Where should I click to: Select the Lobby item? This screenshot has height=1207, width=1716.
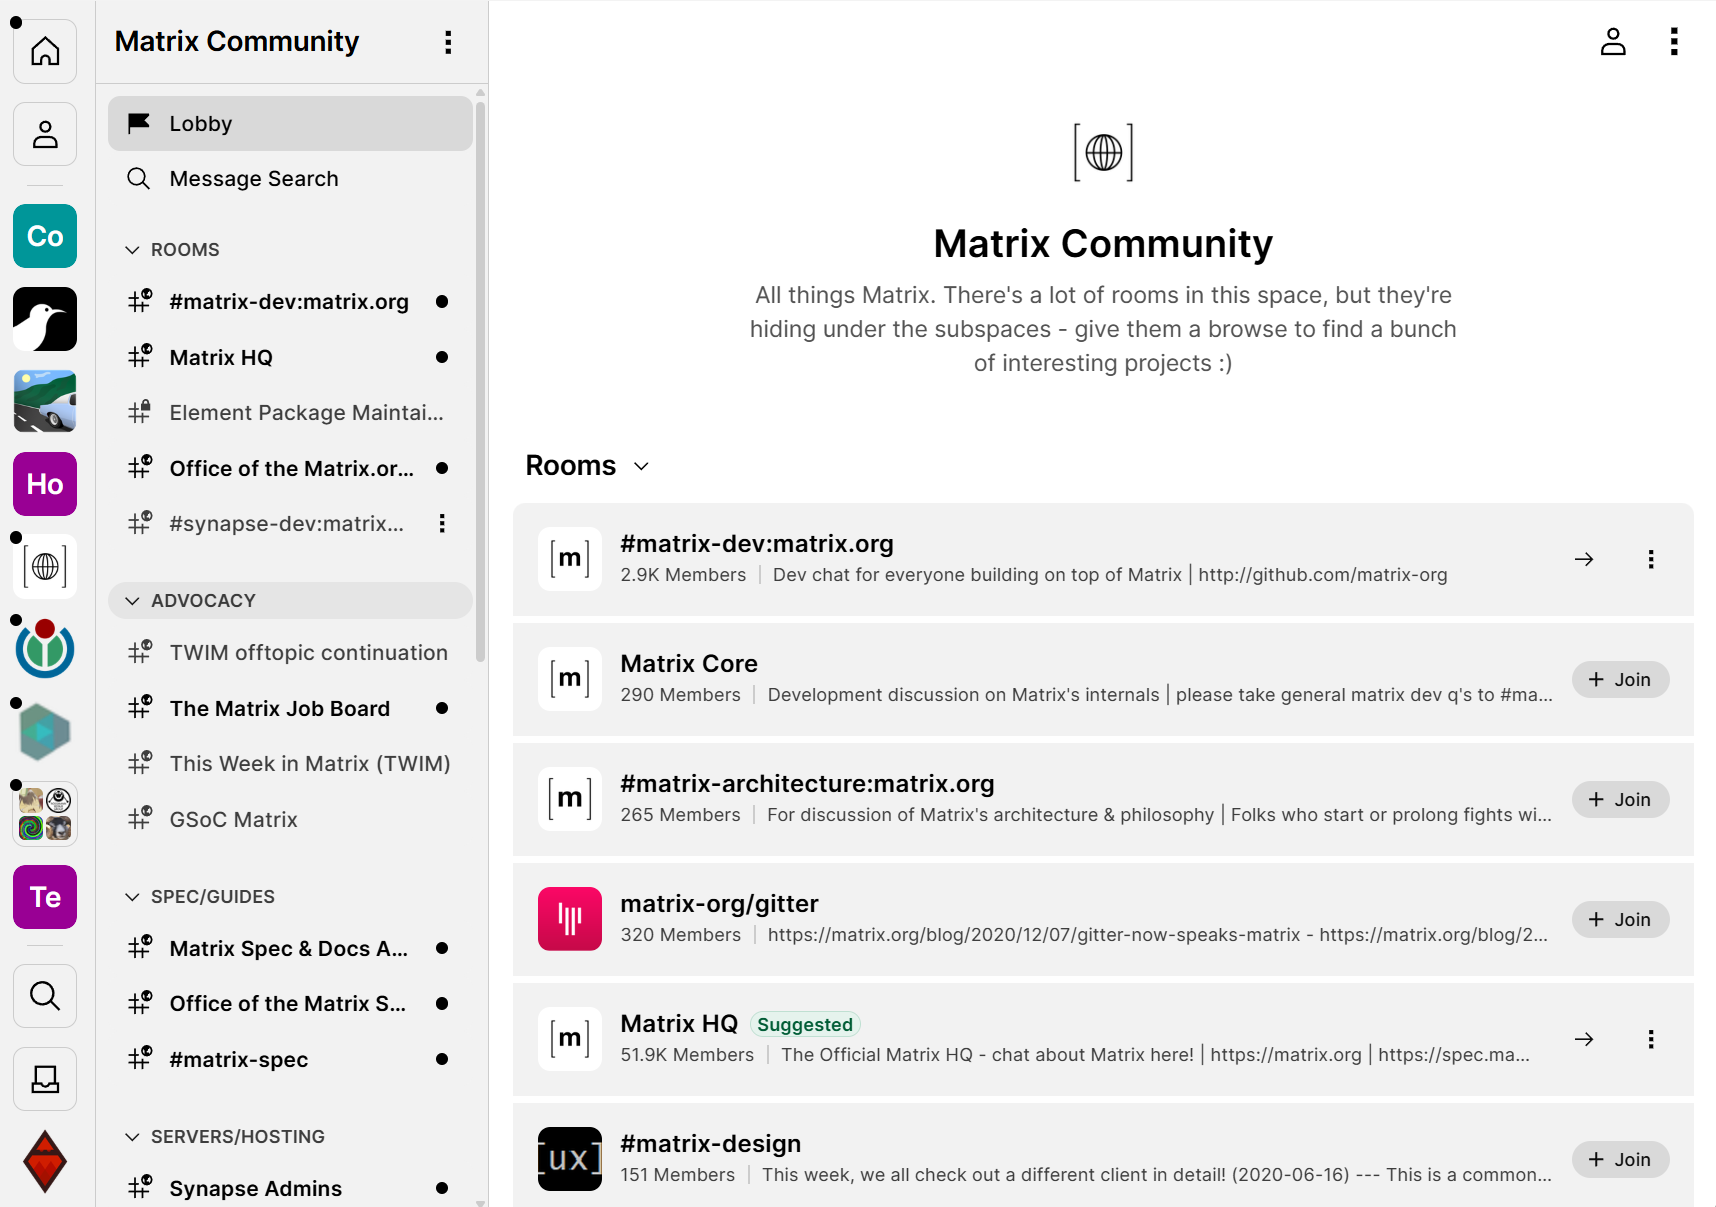290,124
